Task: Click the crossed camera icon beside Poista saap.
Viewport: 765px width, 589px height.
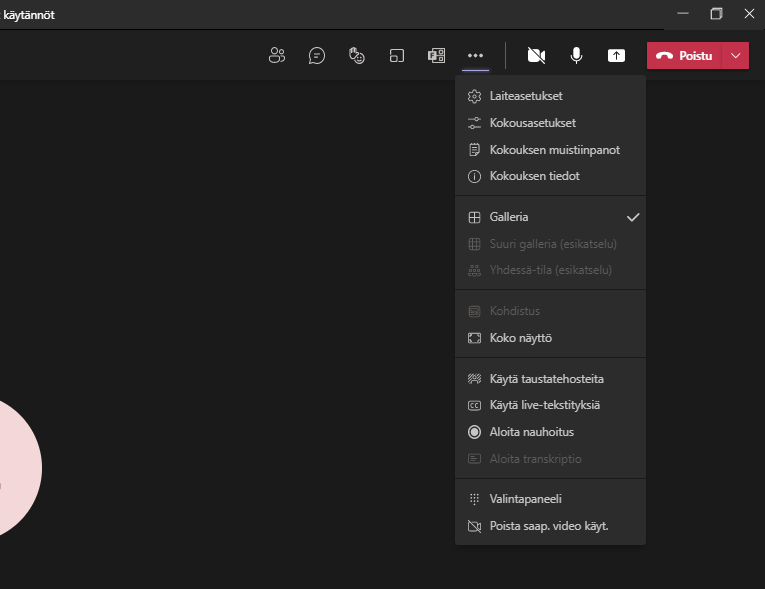Action: (474, 526)
